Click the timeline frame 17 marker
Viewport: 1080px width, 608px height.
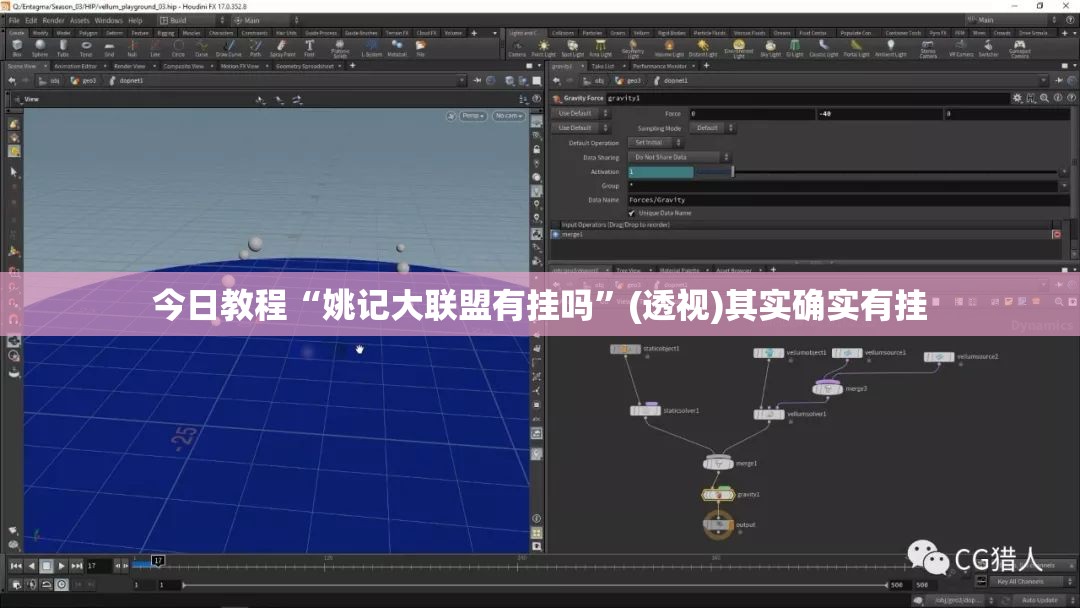point(158,560)
